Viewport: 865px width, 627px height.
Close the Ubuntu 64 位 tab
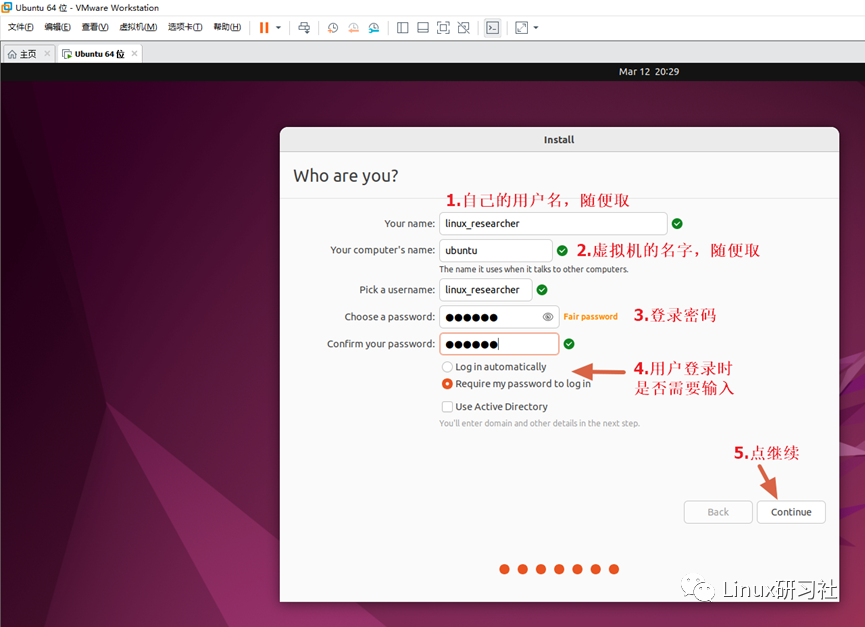[x=135, y=53]
